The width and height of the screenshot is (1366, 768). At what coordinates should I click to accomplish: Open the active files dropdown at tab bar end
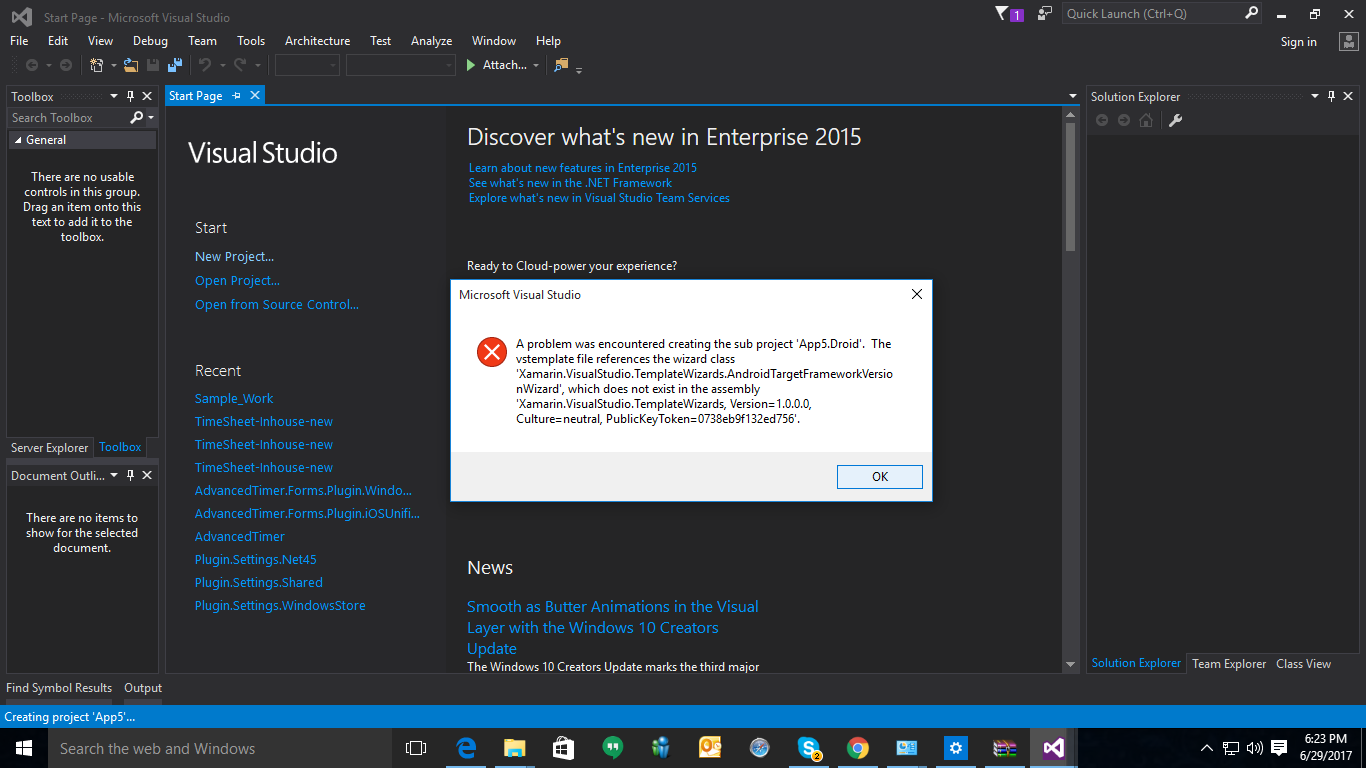coord(1073,97)
